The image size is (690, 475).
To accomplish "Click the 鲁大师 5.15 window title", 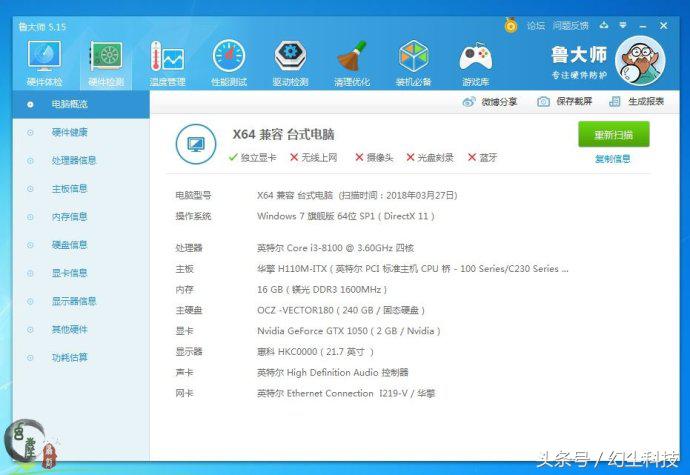I will pyautogui.click(x=42, y=27).
